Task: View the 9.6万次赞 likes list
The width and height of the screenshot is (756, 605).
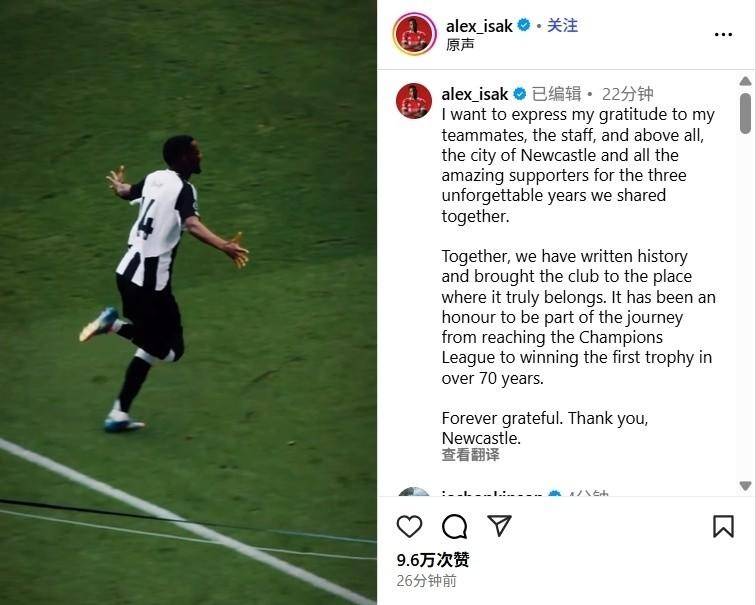Action: [432, 560]
